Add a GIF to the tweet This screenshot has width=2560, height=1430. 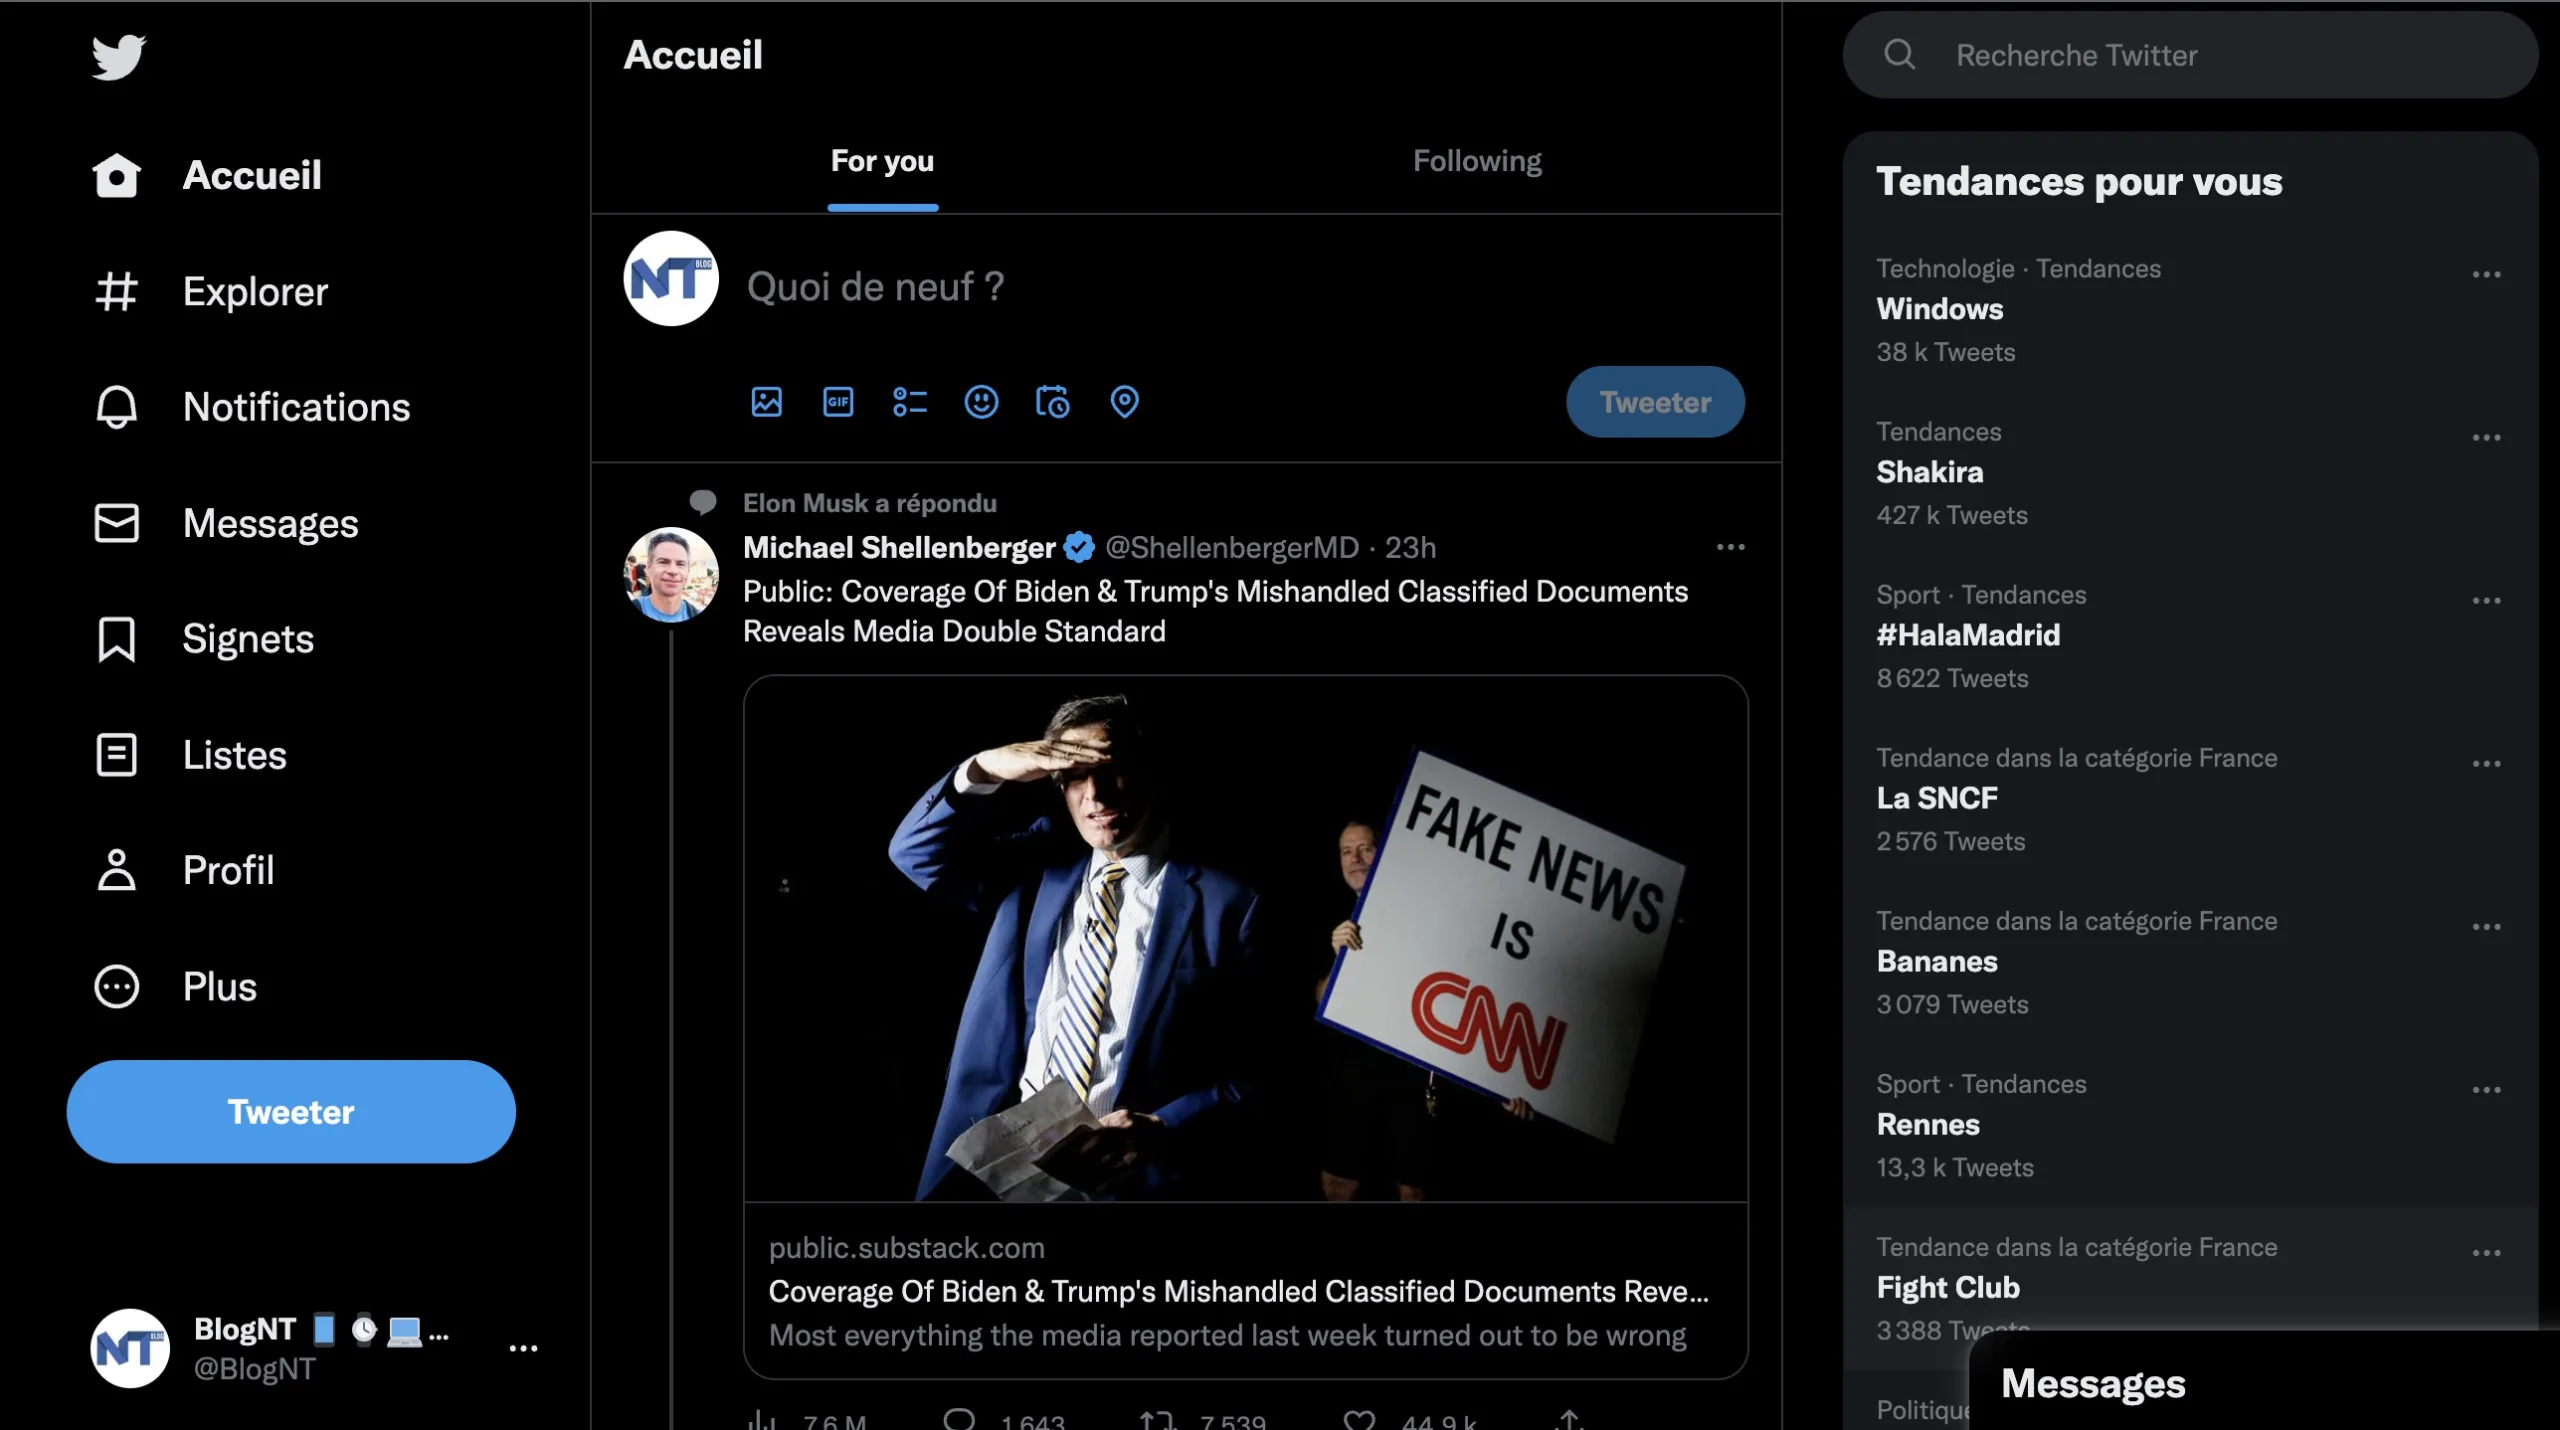tap(838, 402)
